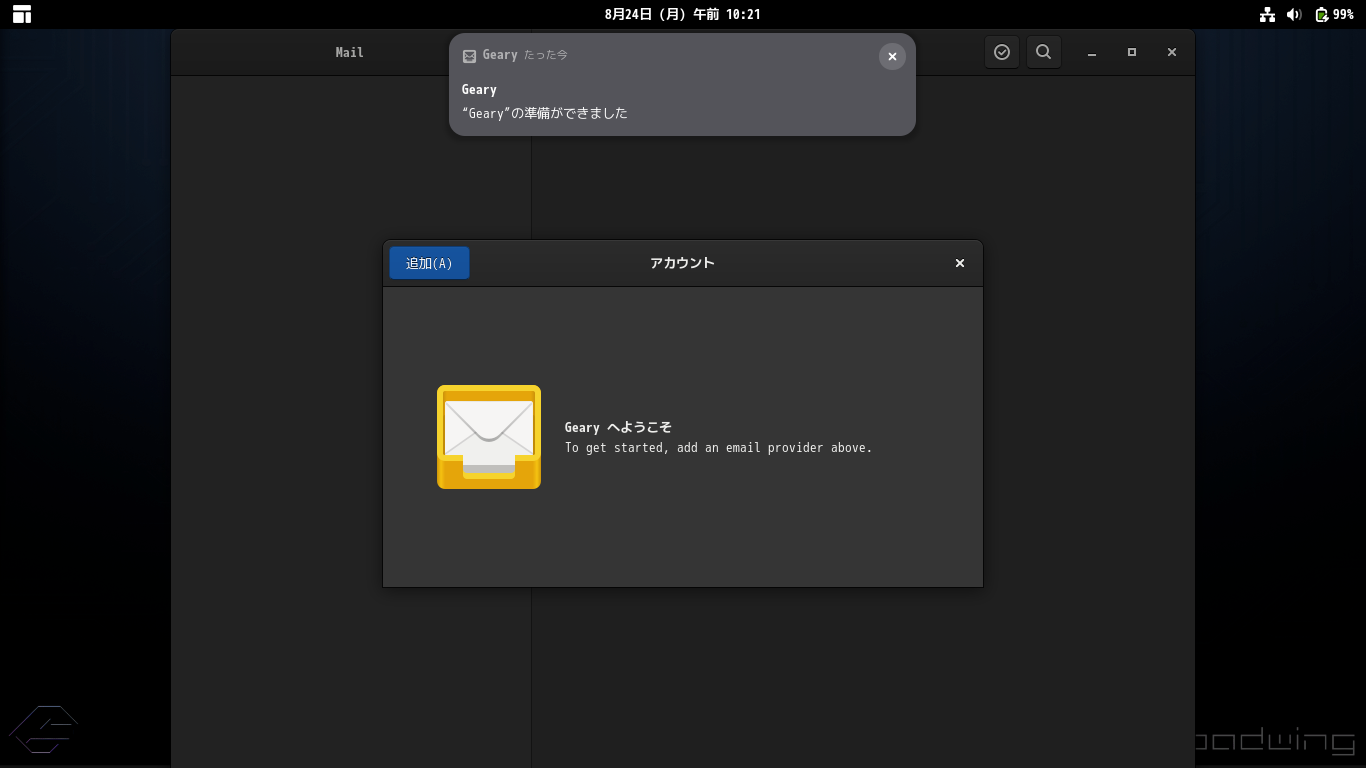This screenshot has width=1366, height=768.
Task: Click the battery indicator showing 99%
Action: coord(1334,14)
